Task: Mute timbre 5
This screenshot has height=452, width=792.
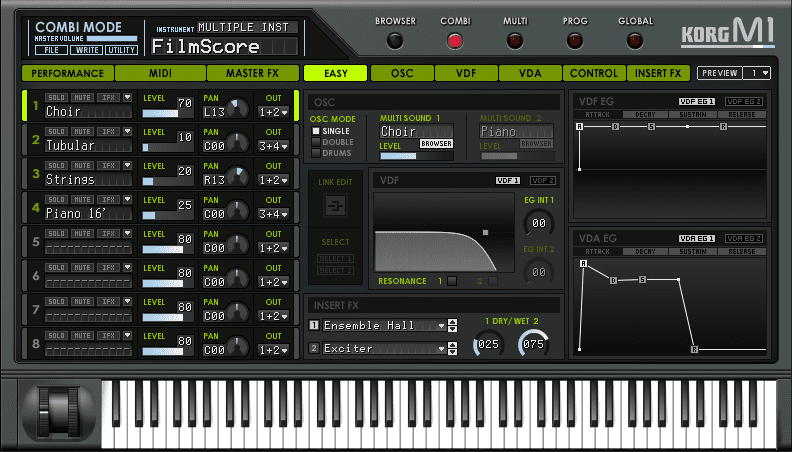Action: tap(82, 233)
